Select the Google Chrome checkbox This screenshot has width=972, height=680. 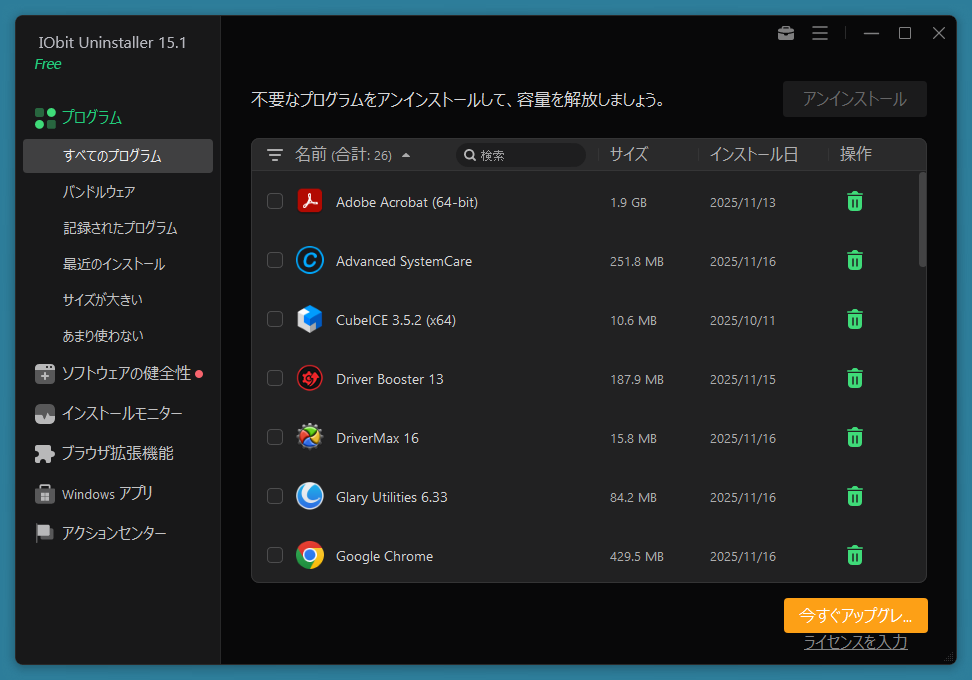275,556
